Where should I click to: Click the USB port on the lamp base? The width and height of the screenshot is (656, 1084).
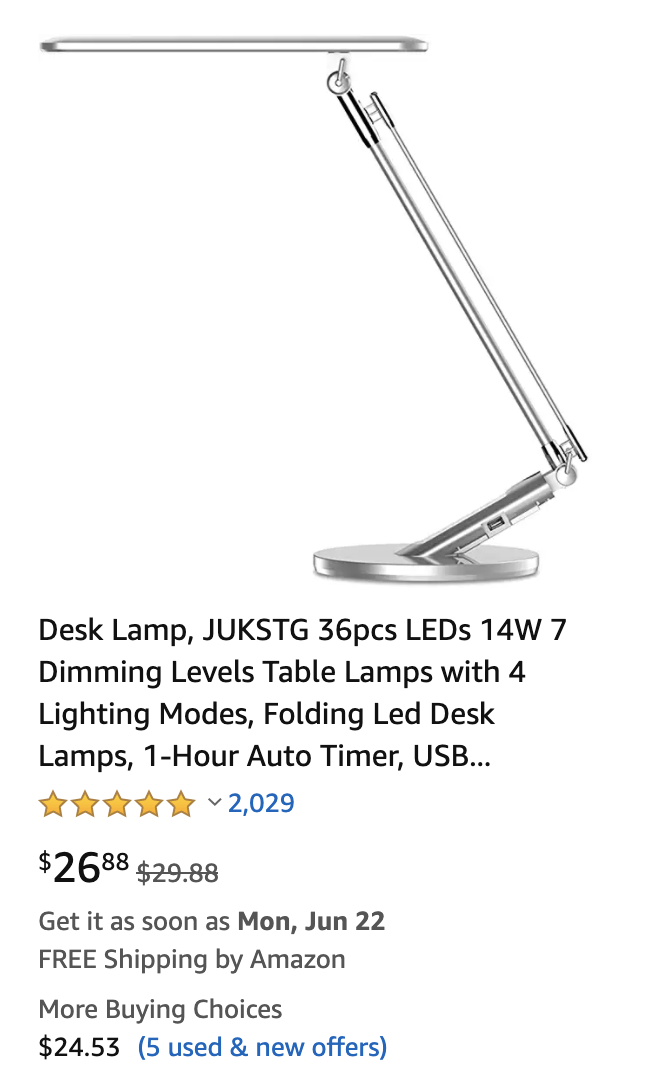tap(496, 527)
